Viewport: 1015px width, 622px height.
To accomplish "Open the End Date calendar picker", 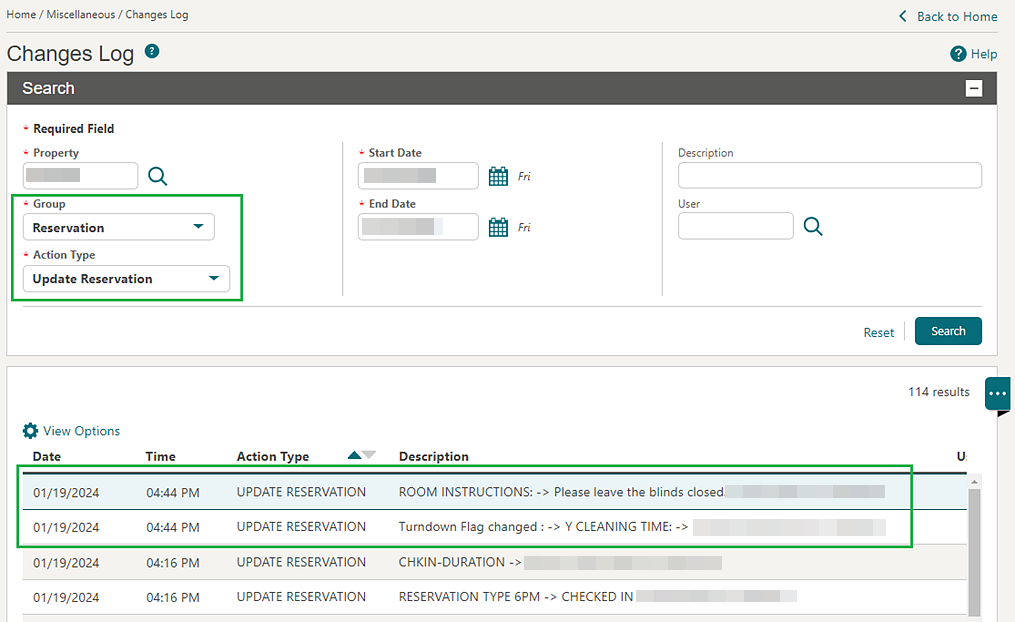I will (498, 227).
